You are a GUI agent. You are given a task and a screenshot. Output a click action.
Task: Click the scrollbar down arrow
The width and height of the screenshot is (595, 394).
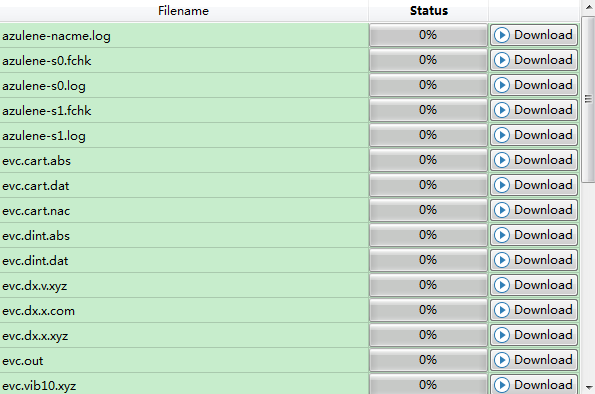tap(588, 387)
